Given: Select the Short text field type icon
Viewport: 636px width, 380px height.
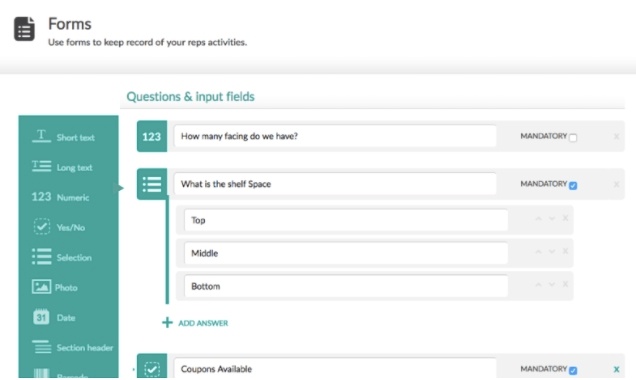Looking at the screenshot, I should click(41, 136).
